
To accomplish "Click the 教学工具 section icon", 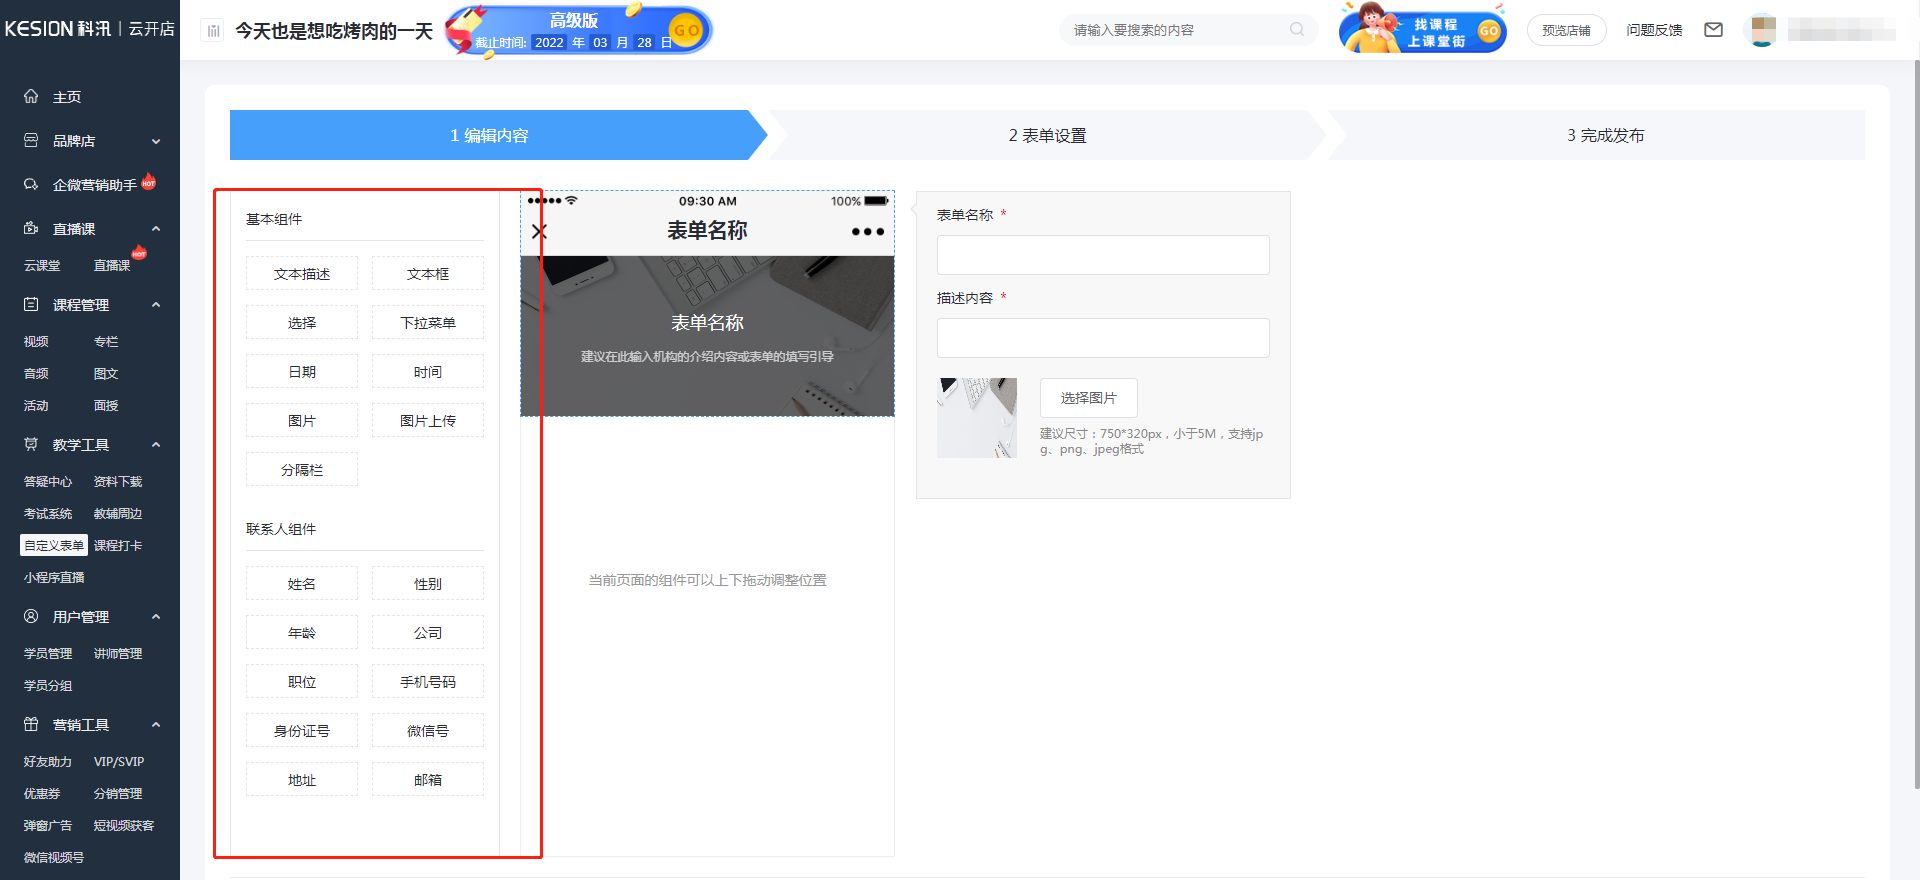I will (x=31, y=445).
